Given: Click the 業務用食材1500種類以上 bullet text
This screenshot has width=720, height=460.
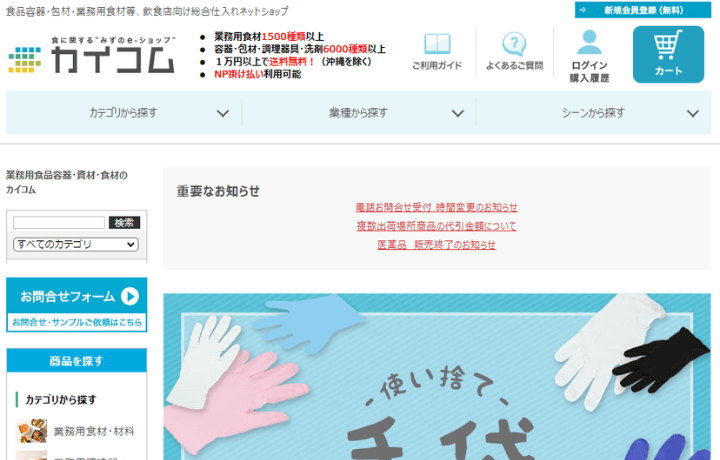Looking at the screenshot, I should pos(269,36).
